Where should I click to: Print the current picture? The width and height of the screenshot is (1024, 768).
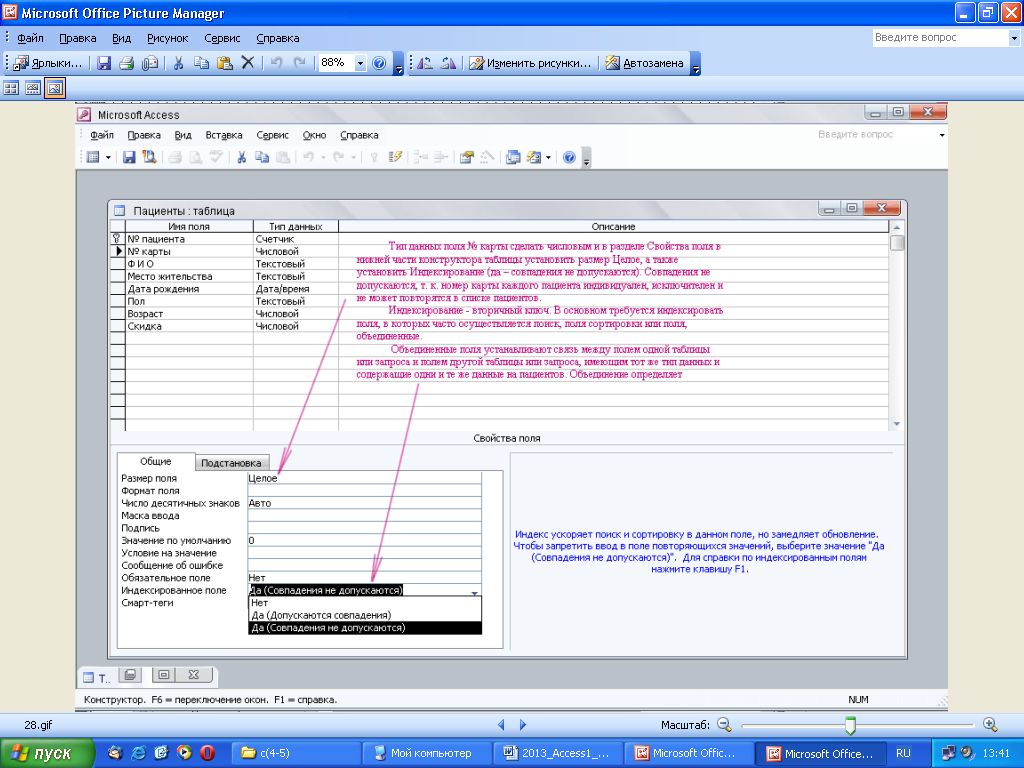(x=127, y=63)
